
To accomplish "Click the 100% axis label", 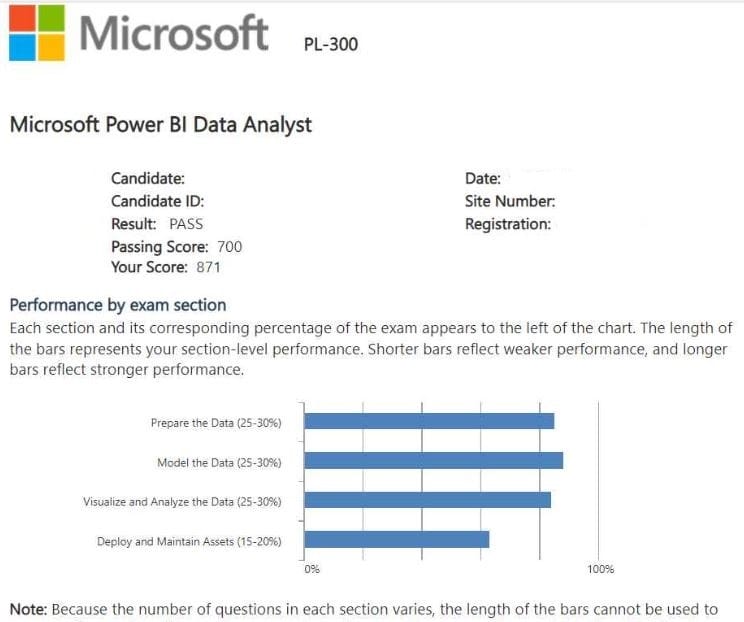I will (x=600, y=569).
